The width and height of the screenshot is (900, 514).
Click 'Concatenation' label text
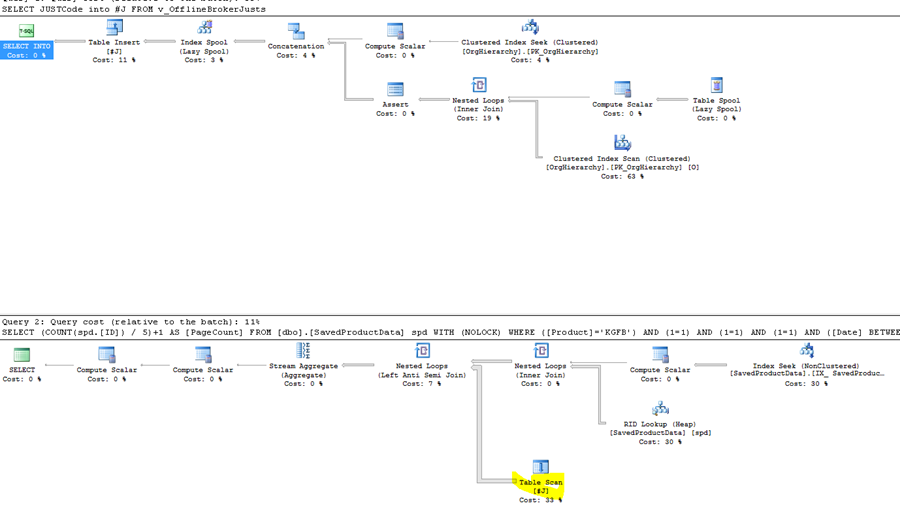[x=296, y=46]
